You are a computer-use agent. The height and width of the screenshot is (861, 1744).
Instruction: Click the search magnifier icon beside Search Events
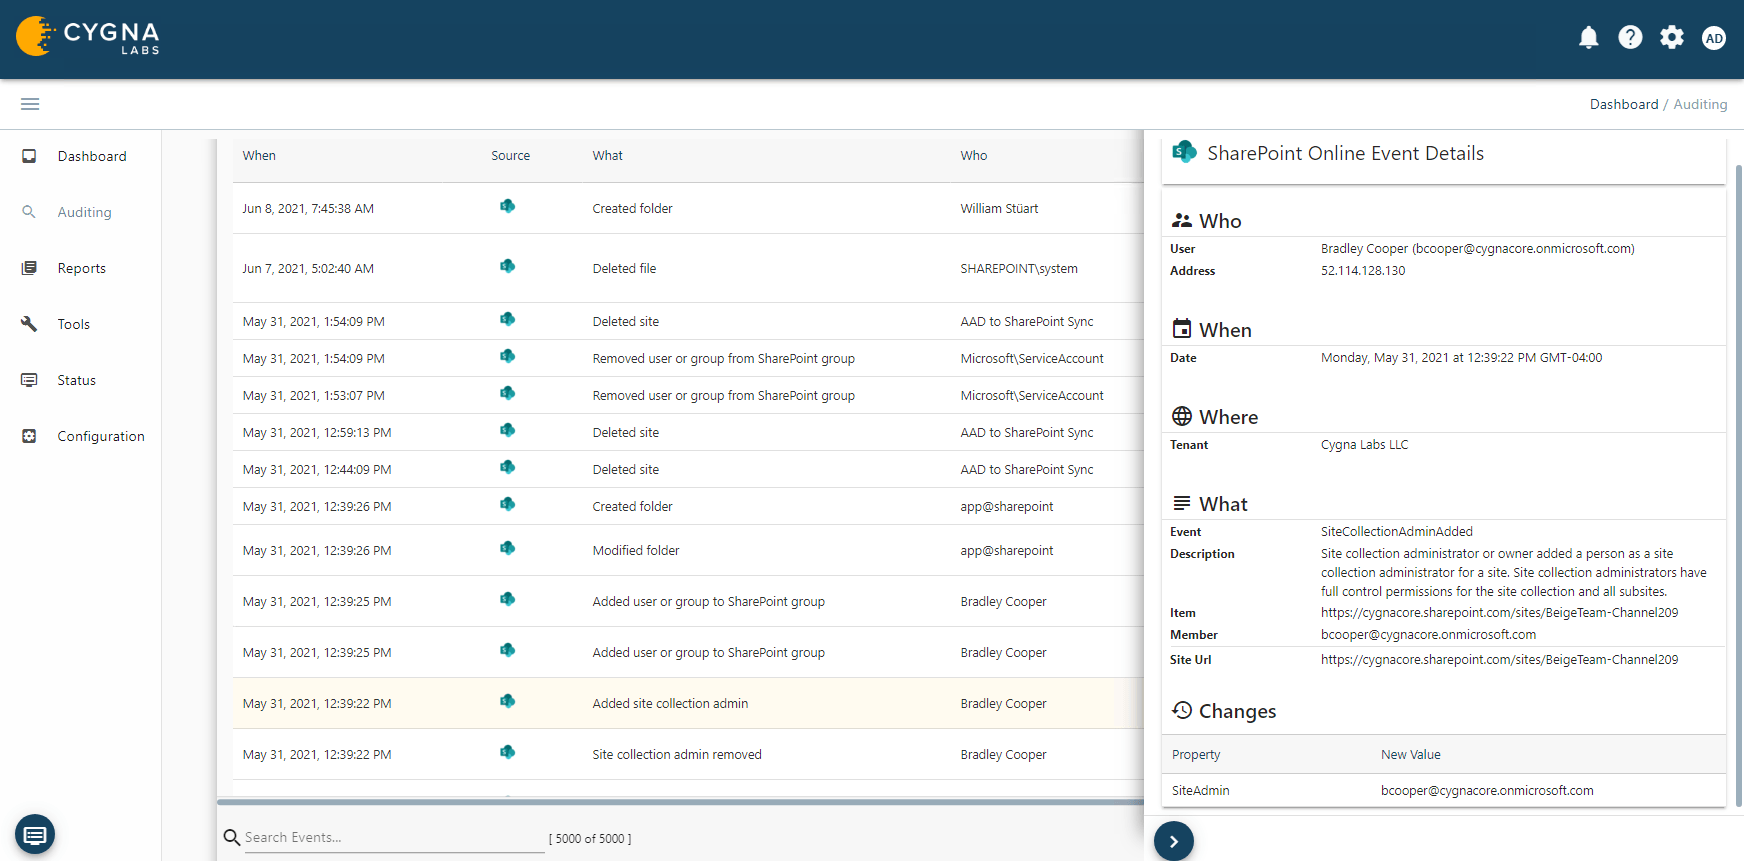click(231, 838)
